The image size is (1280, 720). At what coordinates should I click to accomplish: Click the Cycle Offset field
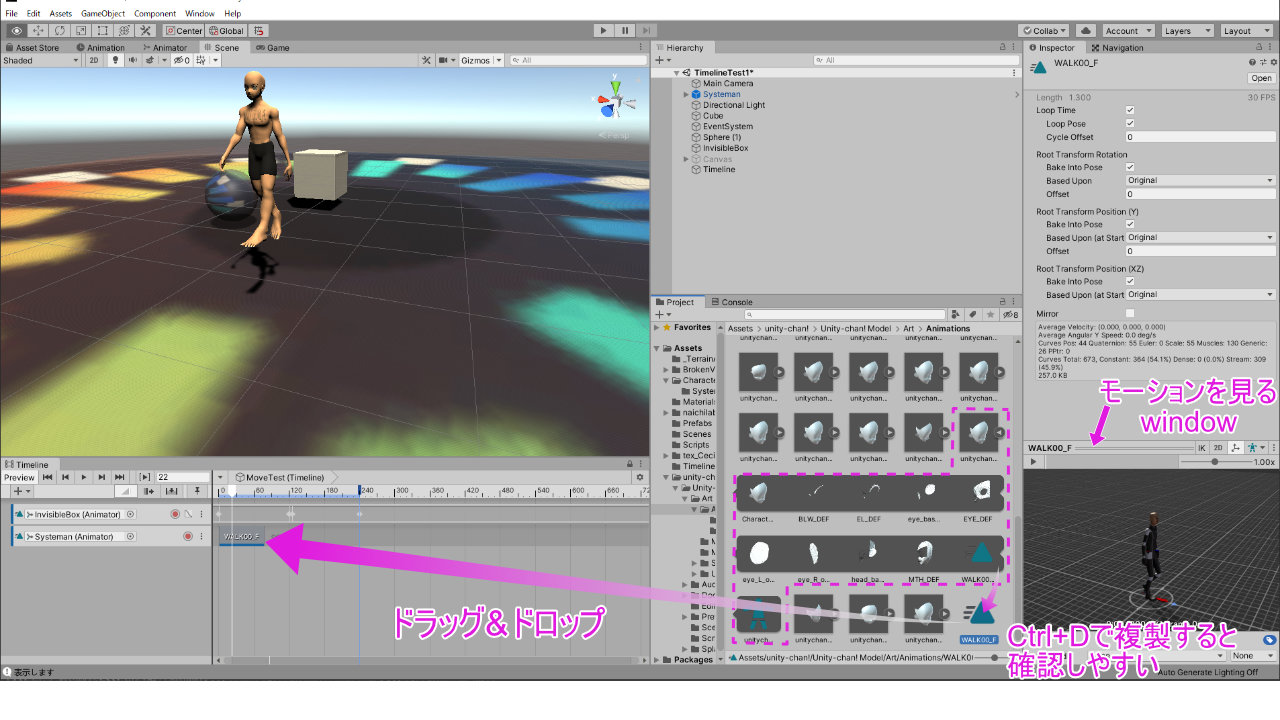click(1200, 137)
